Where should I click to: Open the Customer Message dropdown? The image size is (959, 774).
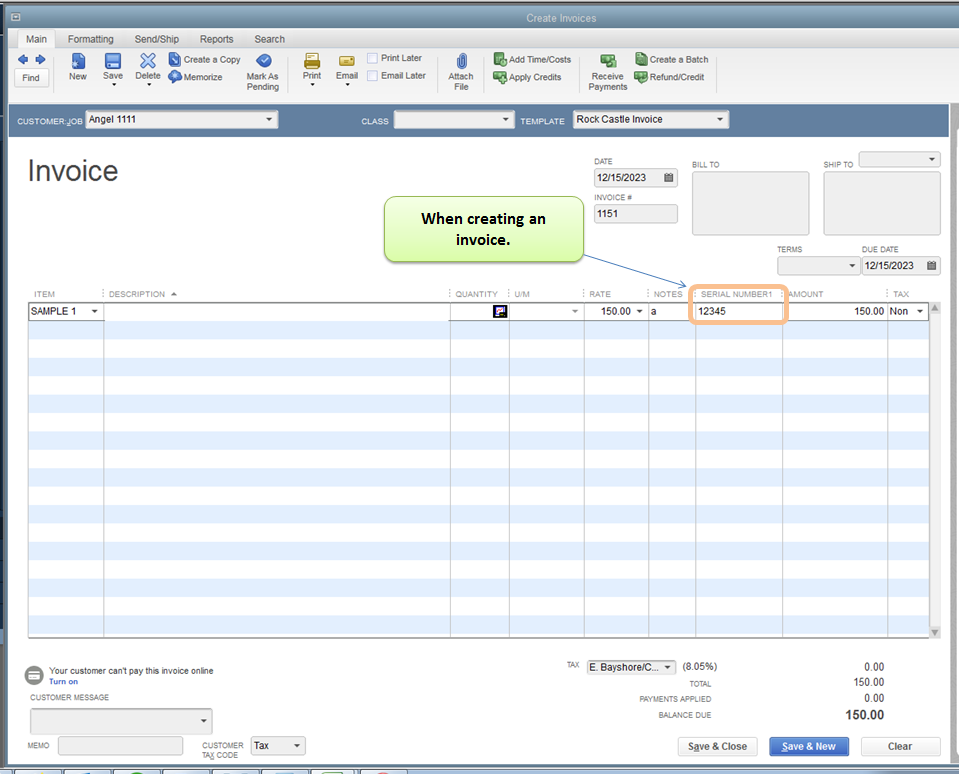click(204, 721)
